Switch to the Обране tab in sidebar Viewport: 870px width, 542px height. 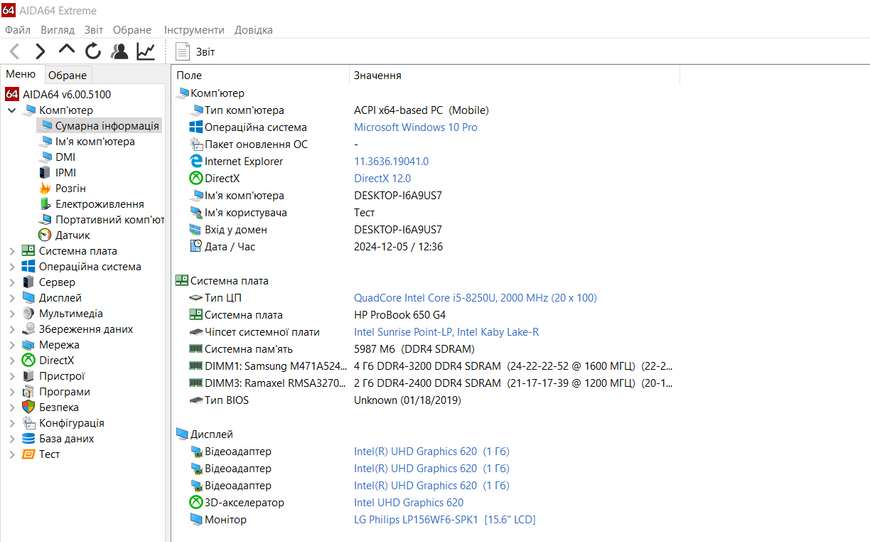tap(67, 75)
